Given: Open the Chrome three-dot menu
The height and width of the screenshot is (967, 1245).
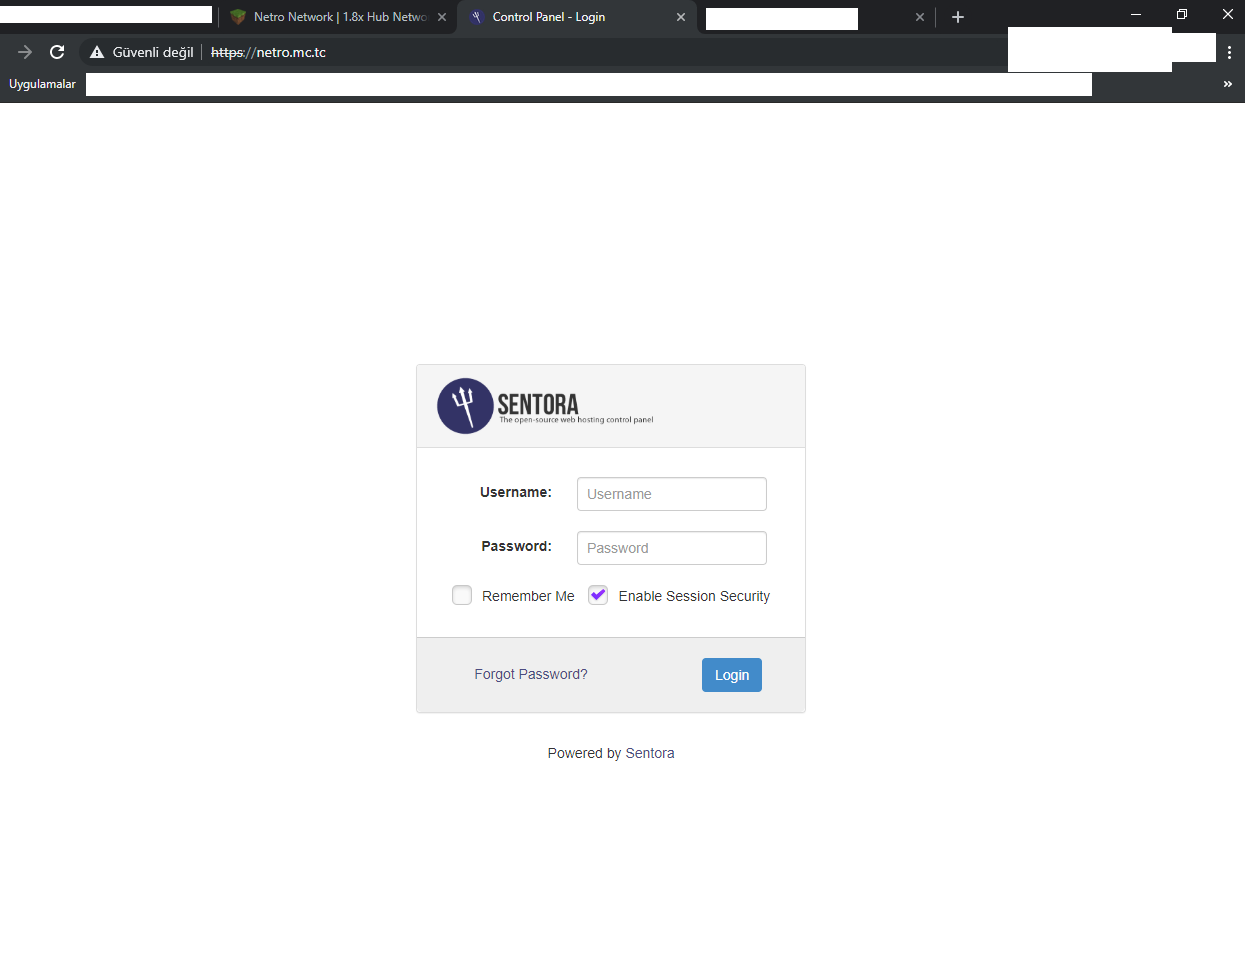Looking at the screenshot, I should point(1229,52).
